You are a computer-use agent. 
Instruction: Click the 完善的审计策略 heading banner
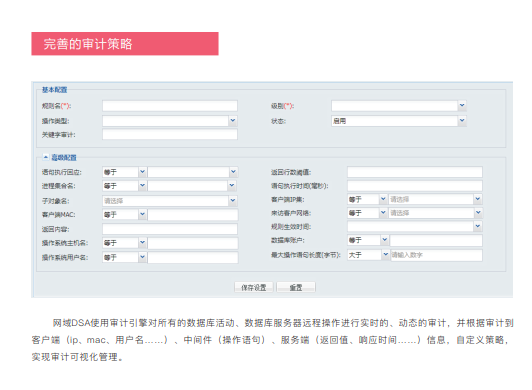point(125,44)
